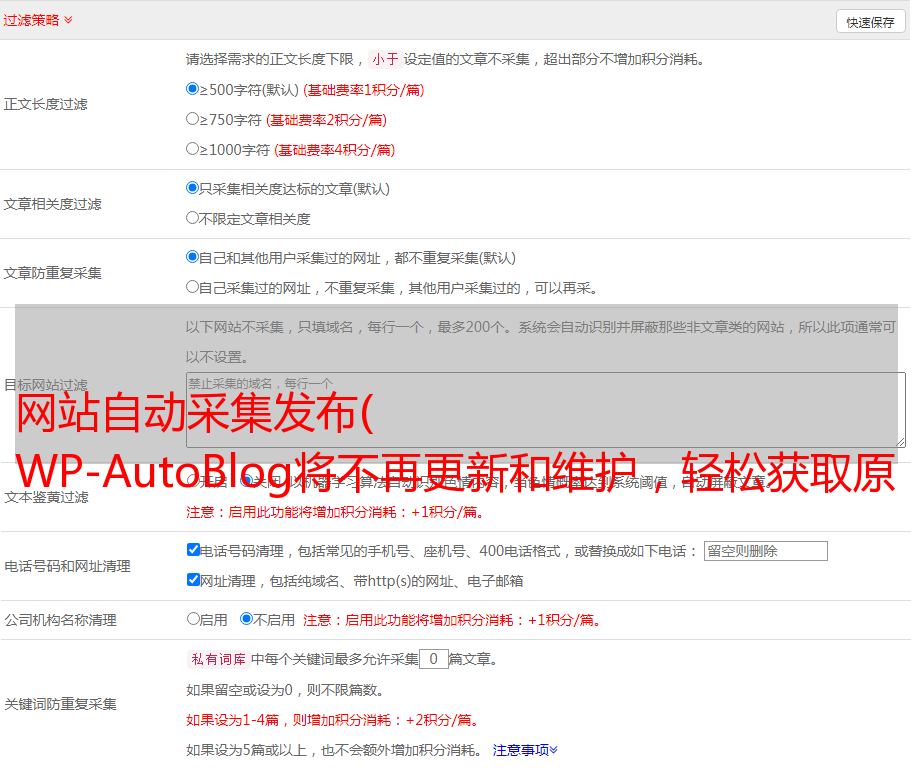The width and height of the screenshot is (912, 768).
Task: Select 不启用 for 公司机构名称清理
Action: point(247,619)
